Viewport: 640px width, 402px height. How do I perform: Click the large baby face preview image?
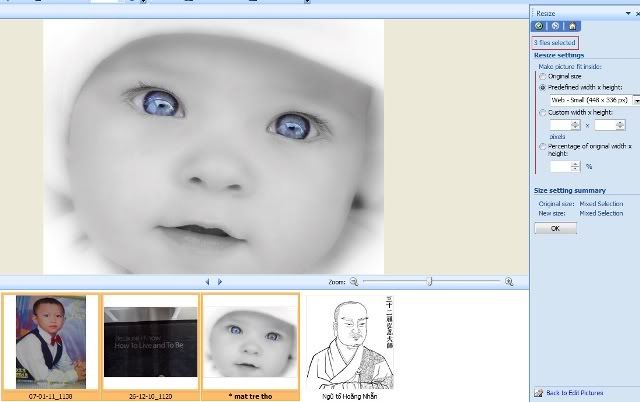(213, 147)
